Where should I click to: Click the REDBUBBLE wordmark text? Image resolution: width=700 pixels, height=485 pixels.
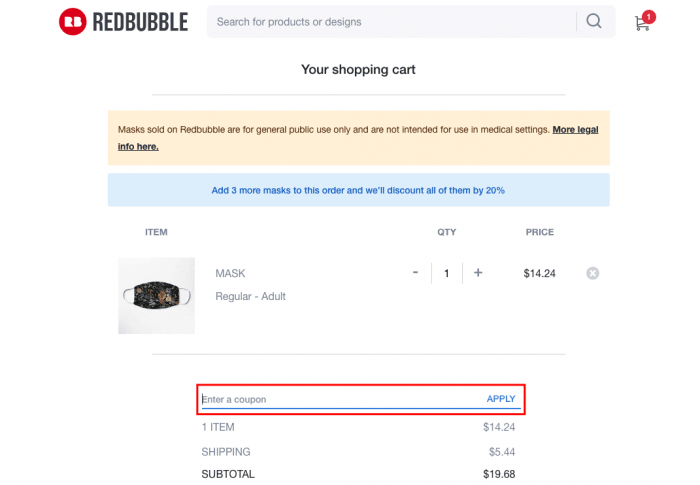coord(140,21)
